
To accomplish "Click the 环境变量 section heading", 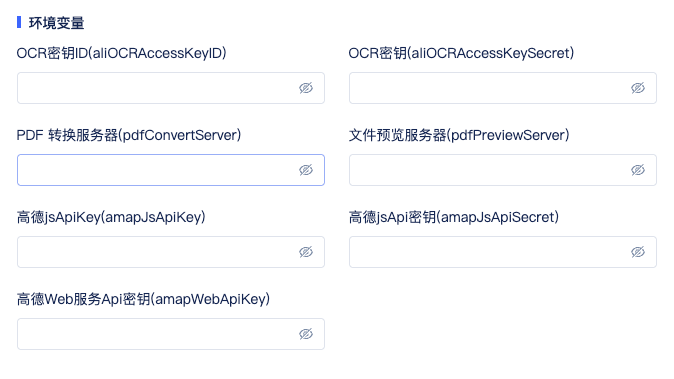I will (x=56, y=23).
